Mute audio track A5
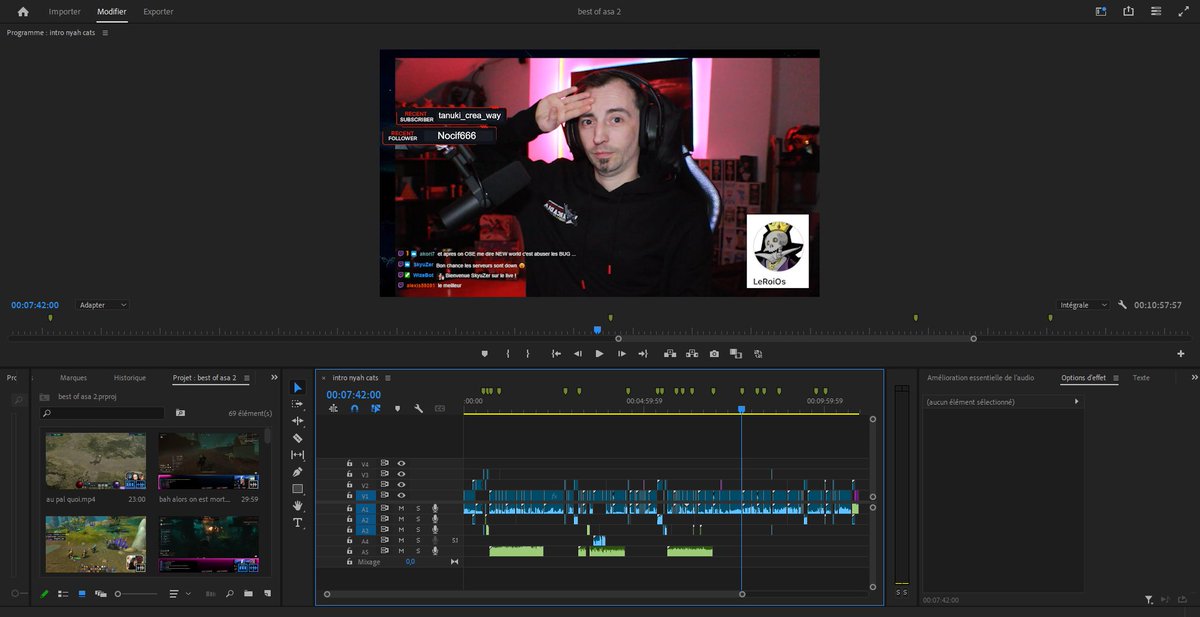Viewport: 1200px width, 617px height. pos(401,551)
